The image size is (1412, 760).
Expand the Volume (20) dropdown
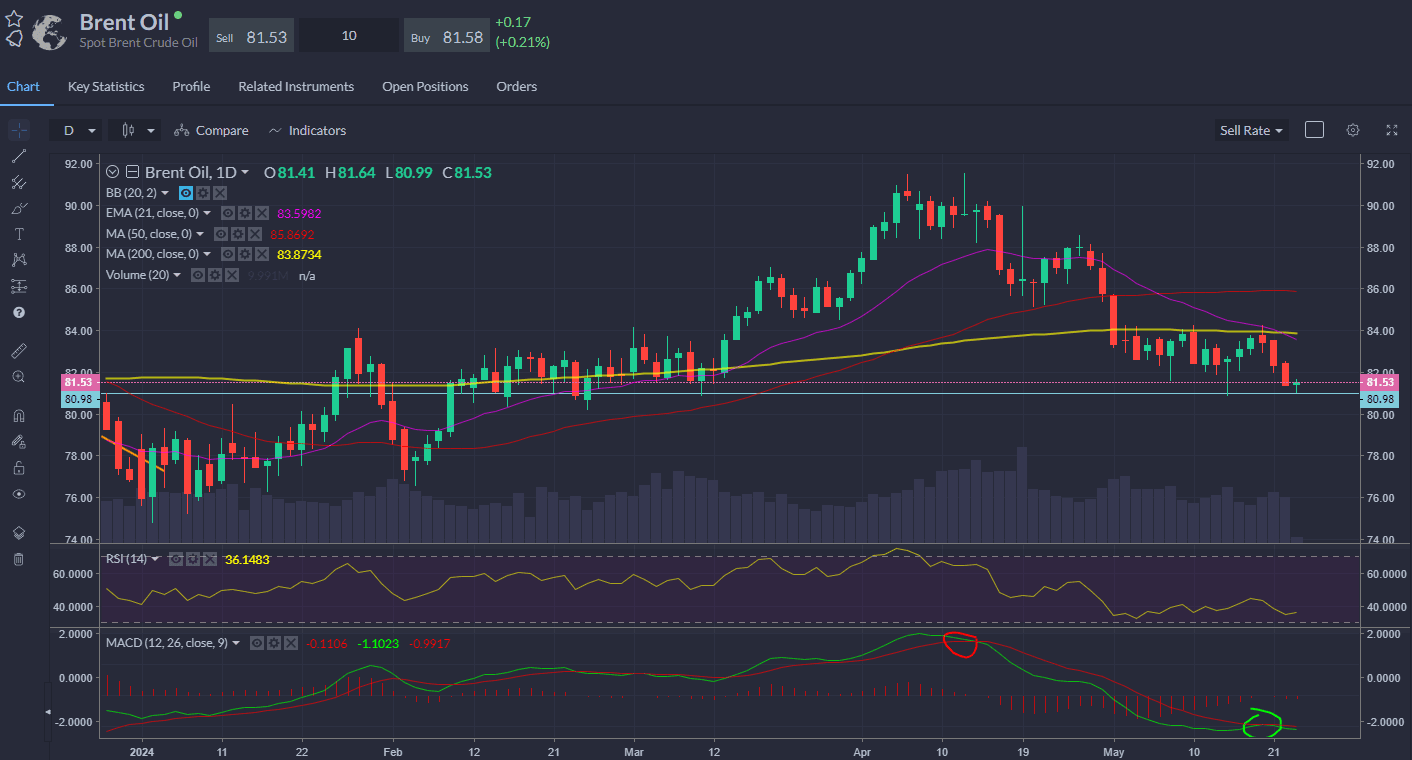pos(177,275)
